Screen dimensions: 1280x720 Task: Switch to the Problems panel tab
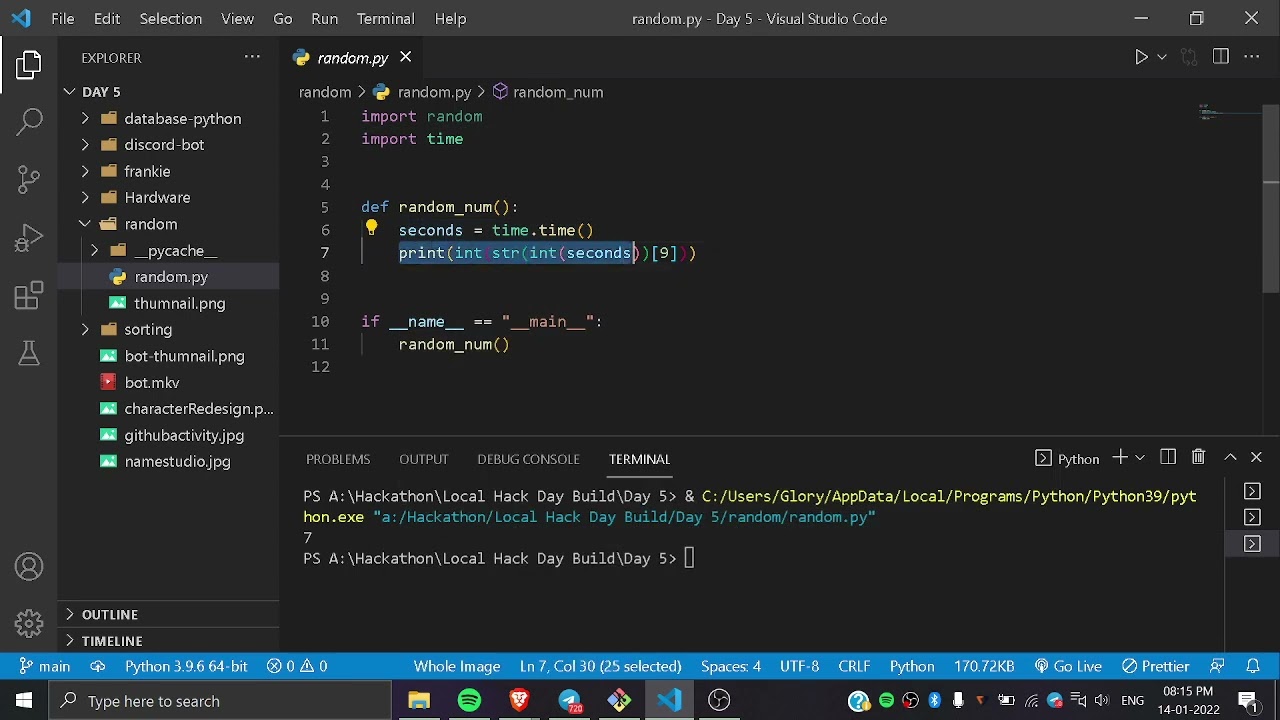coord(338,459)
